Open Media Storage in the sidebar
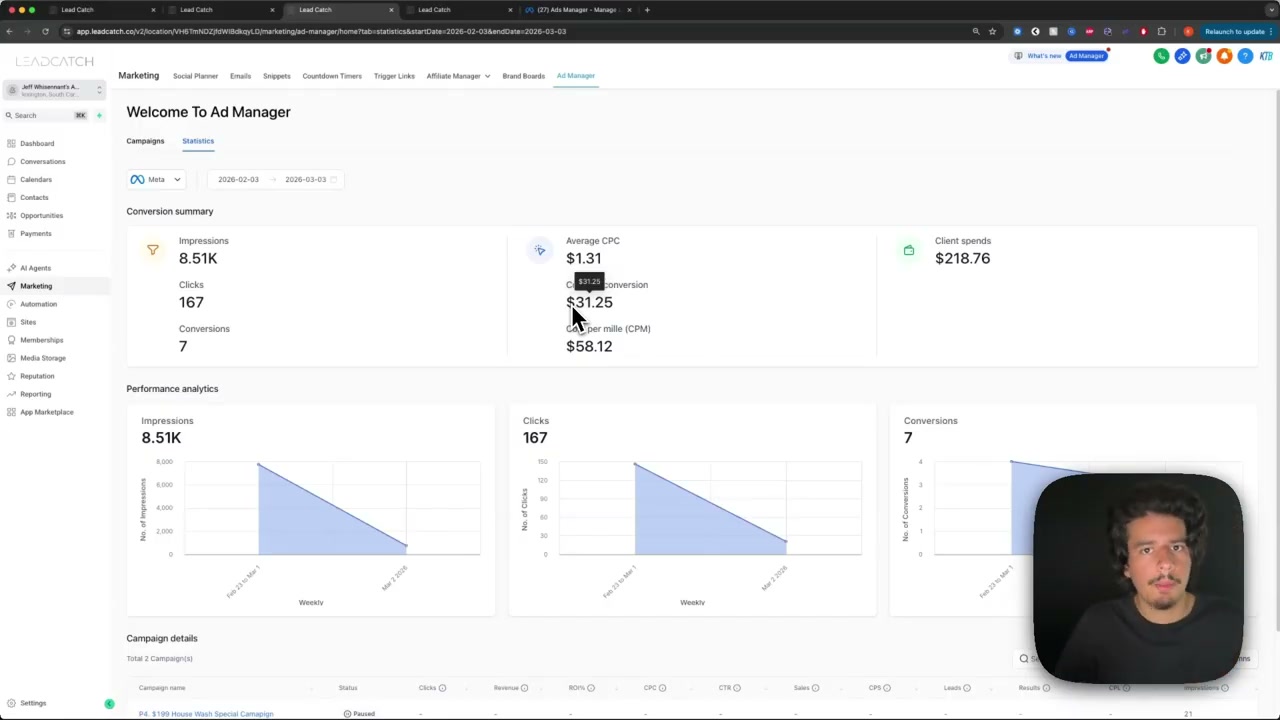This screenshot has width=1280, height=720. point(43,358)
